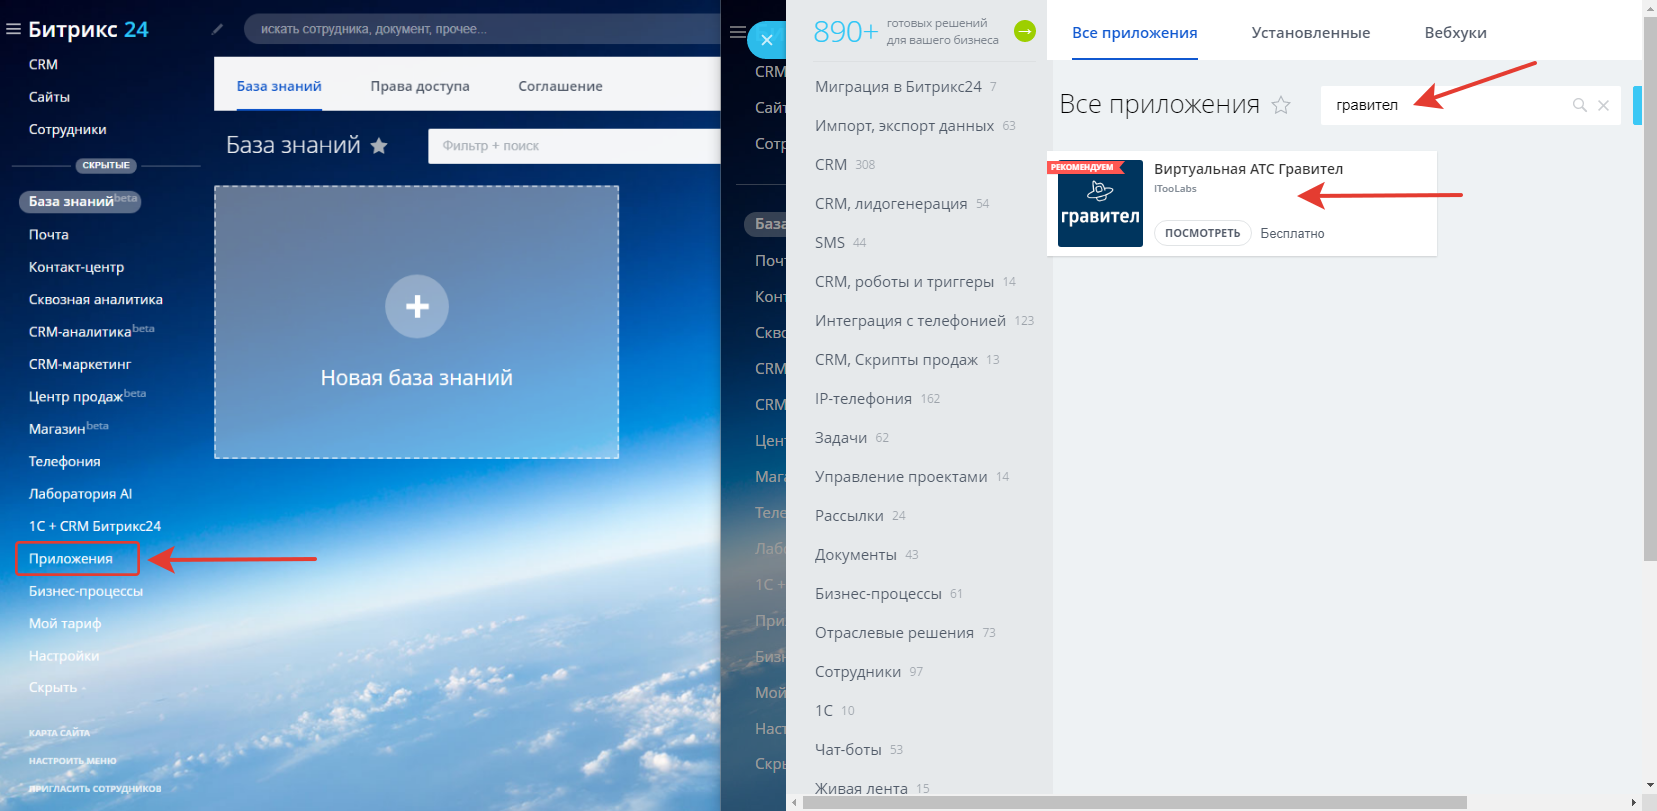Click the horizontal scrollbar at bottom
Viewport: 1657px width, 811px height.
click(1135, 802)
